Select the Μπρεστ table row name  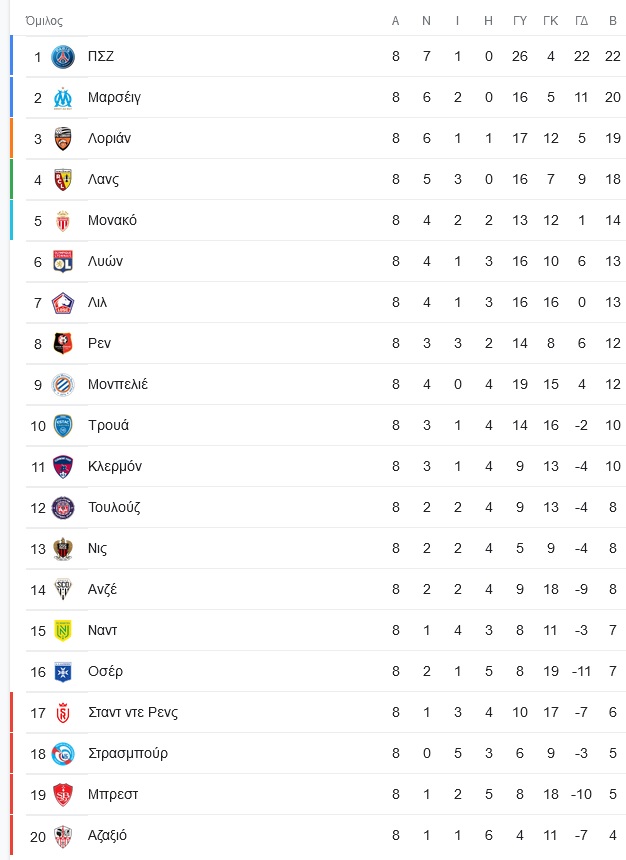pyautogui.click(x=113, y=795)
